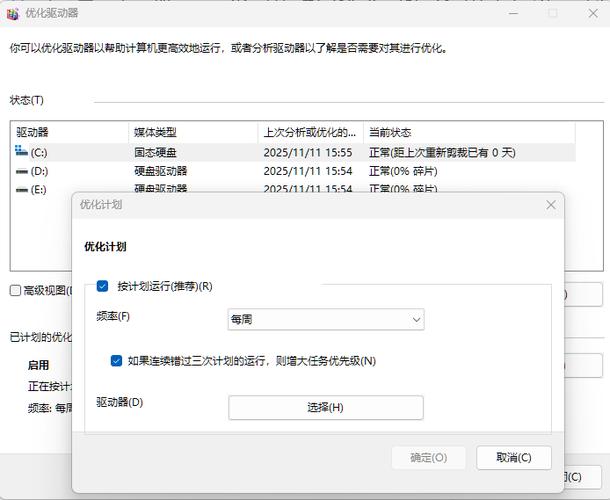Click D: drive's 硬盘驱动器 cell

pos(160,171)
